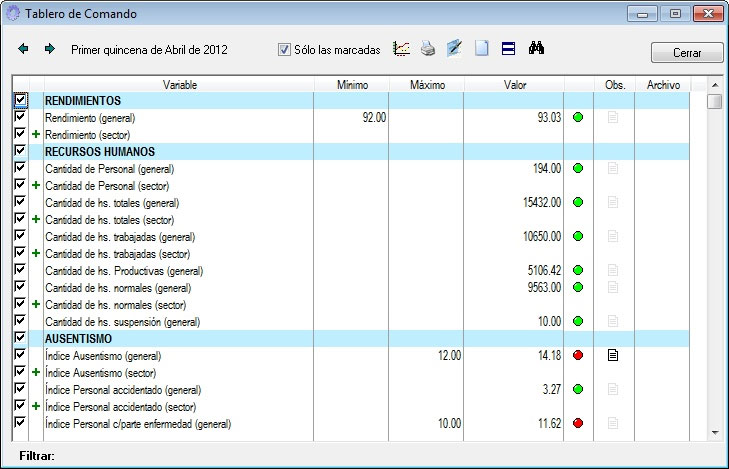Uncheck the Rendimiento (general) row checkbox

coord(20,117)
